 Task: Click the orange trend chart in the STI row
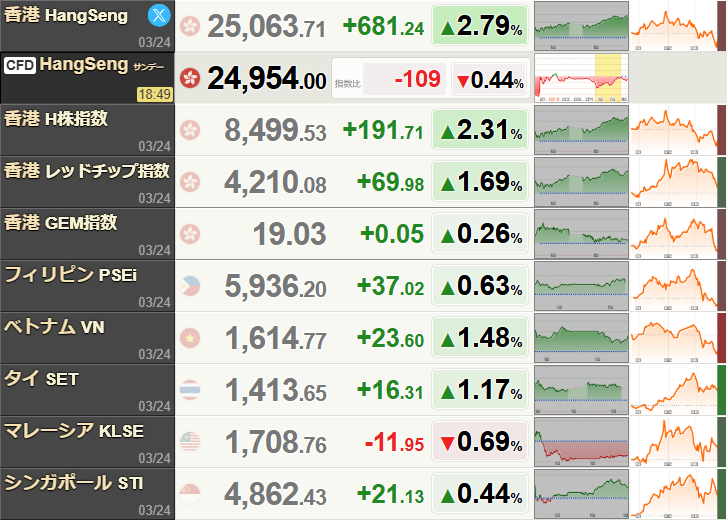[674, 494]
